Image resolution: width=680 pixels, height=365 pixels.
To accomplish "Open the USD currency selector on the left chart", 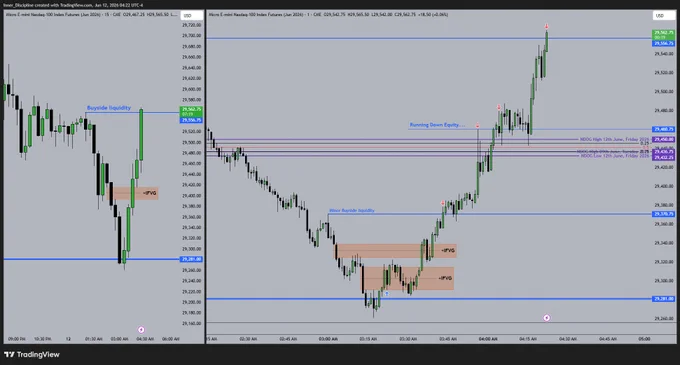I will point(191,16).
